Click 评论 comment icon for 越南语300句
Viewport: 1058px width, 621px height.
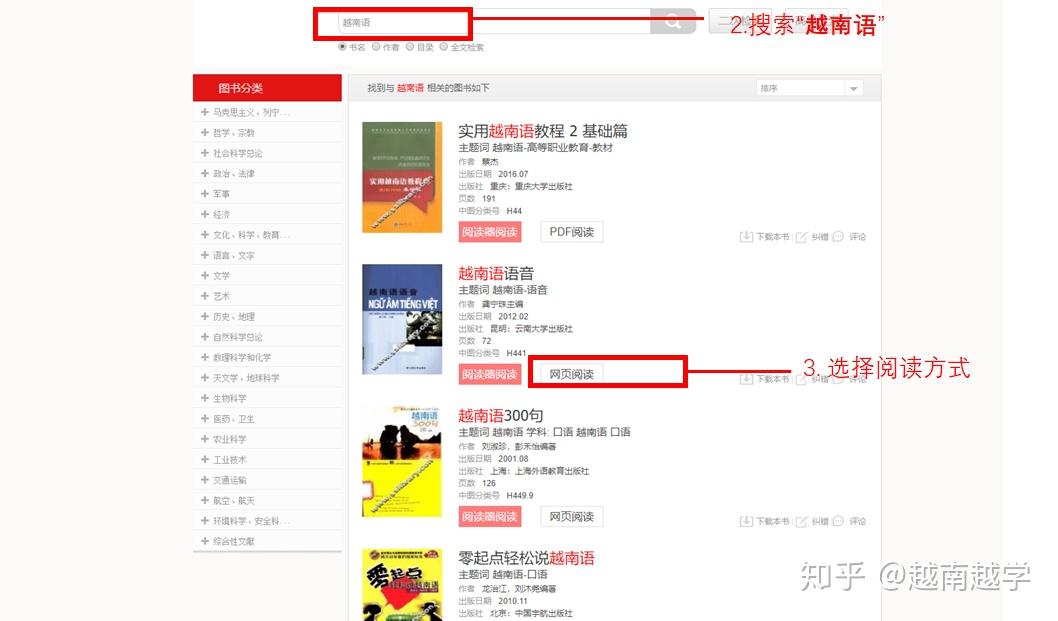click(x=838, y=522)
